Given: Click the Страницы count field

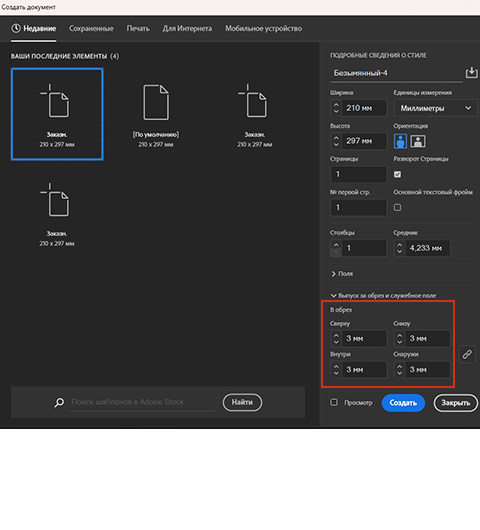Looking at the screenshot, I should tap(358, 174).
